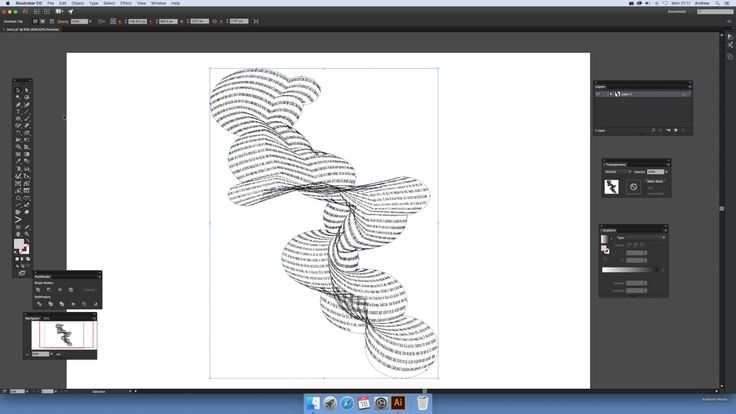Select the Magic Wand tool
The width and height of the screenshot is (736, 414).
(18, 97)
